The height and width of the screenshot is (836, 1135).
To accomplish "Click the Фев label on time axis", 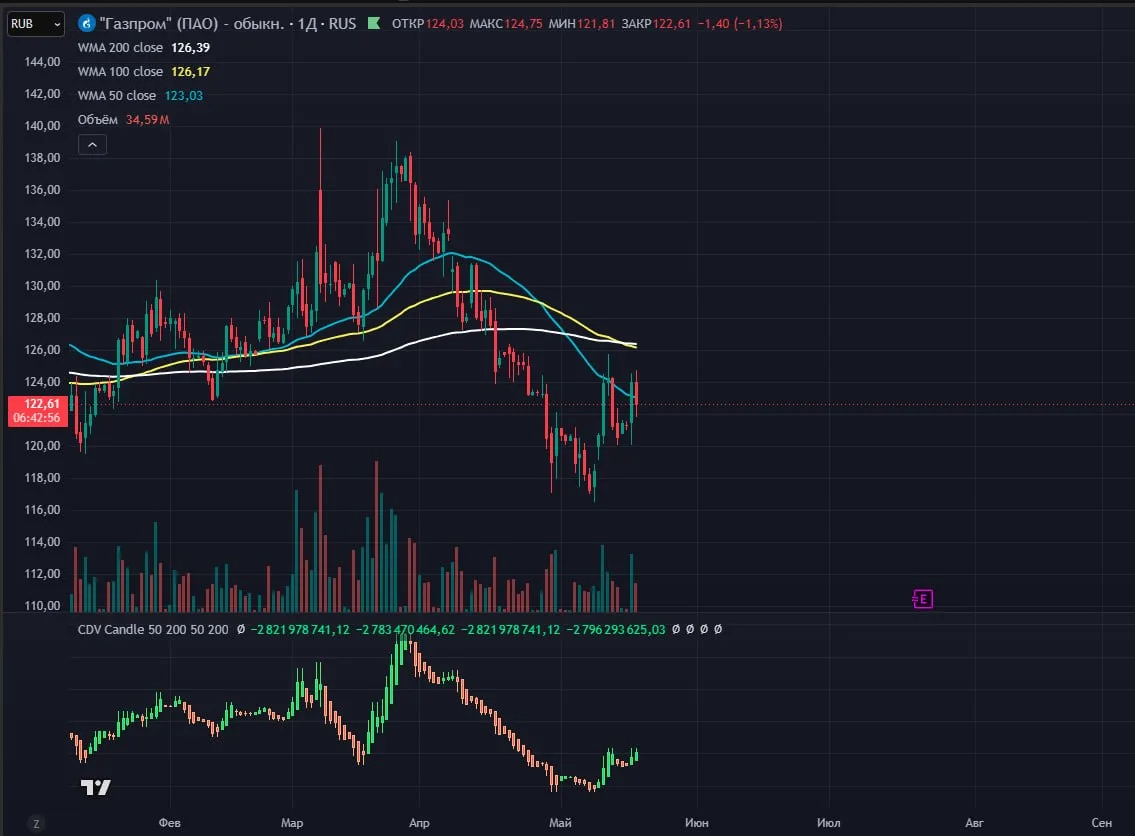I will tap(169, 823).
